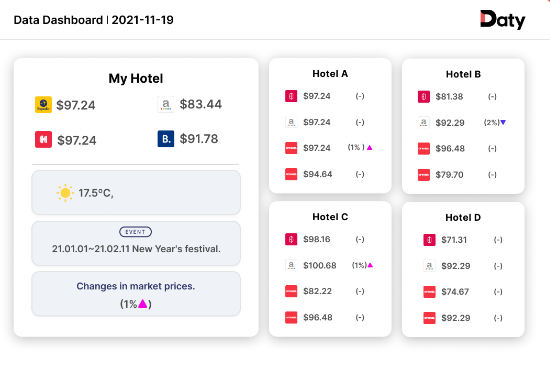Click the $100.68 price in Hotel C

(x=320, y=265)
